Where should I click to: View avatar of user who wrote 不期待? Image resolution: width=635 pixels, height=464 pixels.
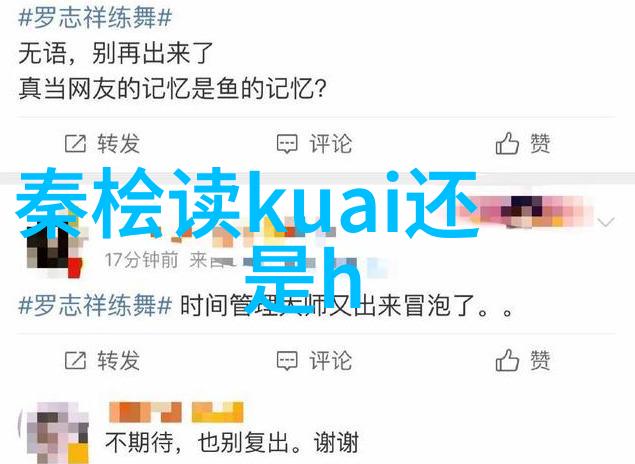pos(57,432)
